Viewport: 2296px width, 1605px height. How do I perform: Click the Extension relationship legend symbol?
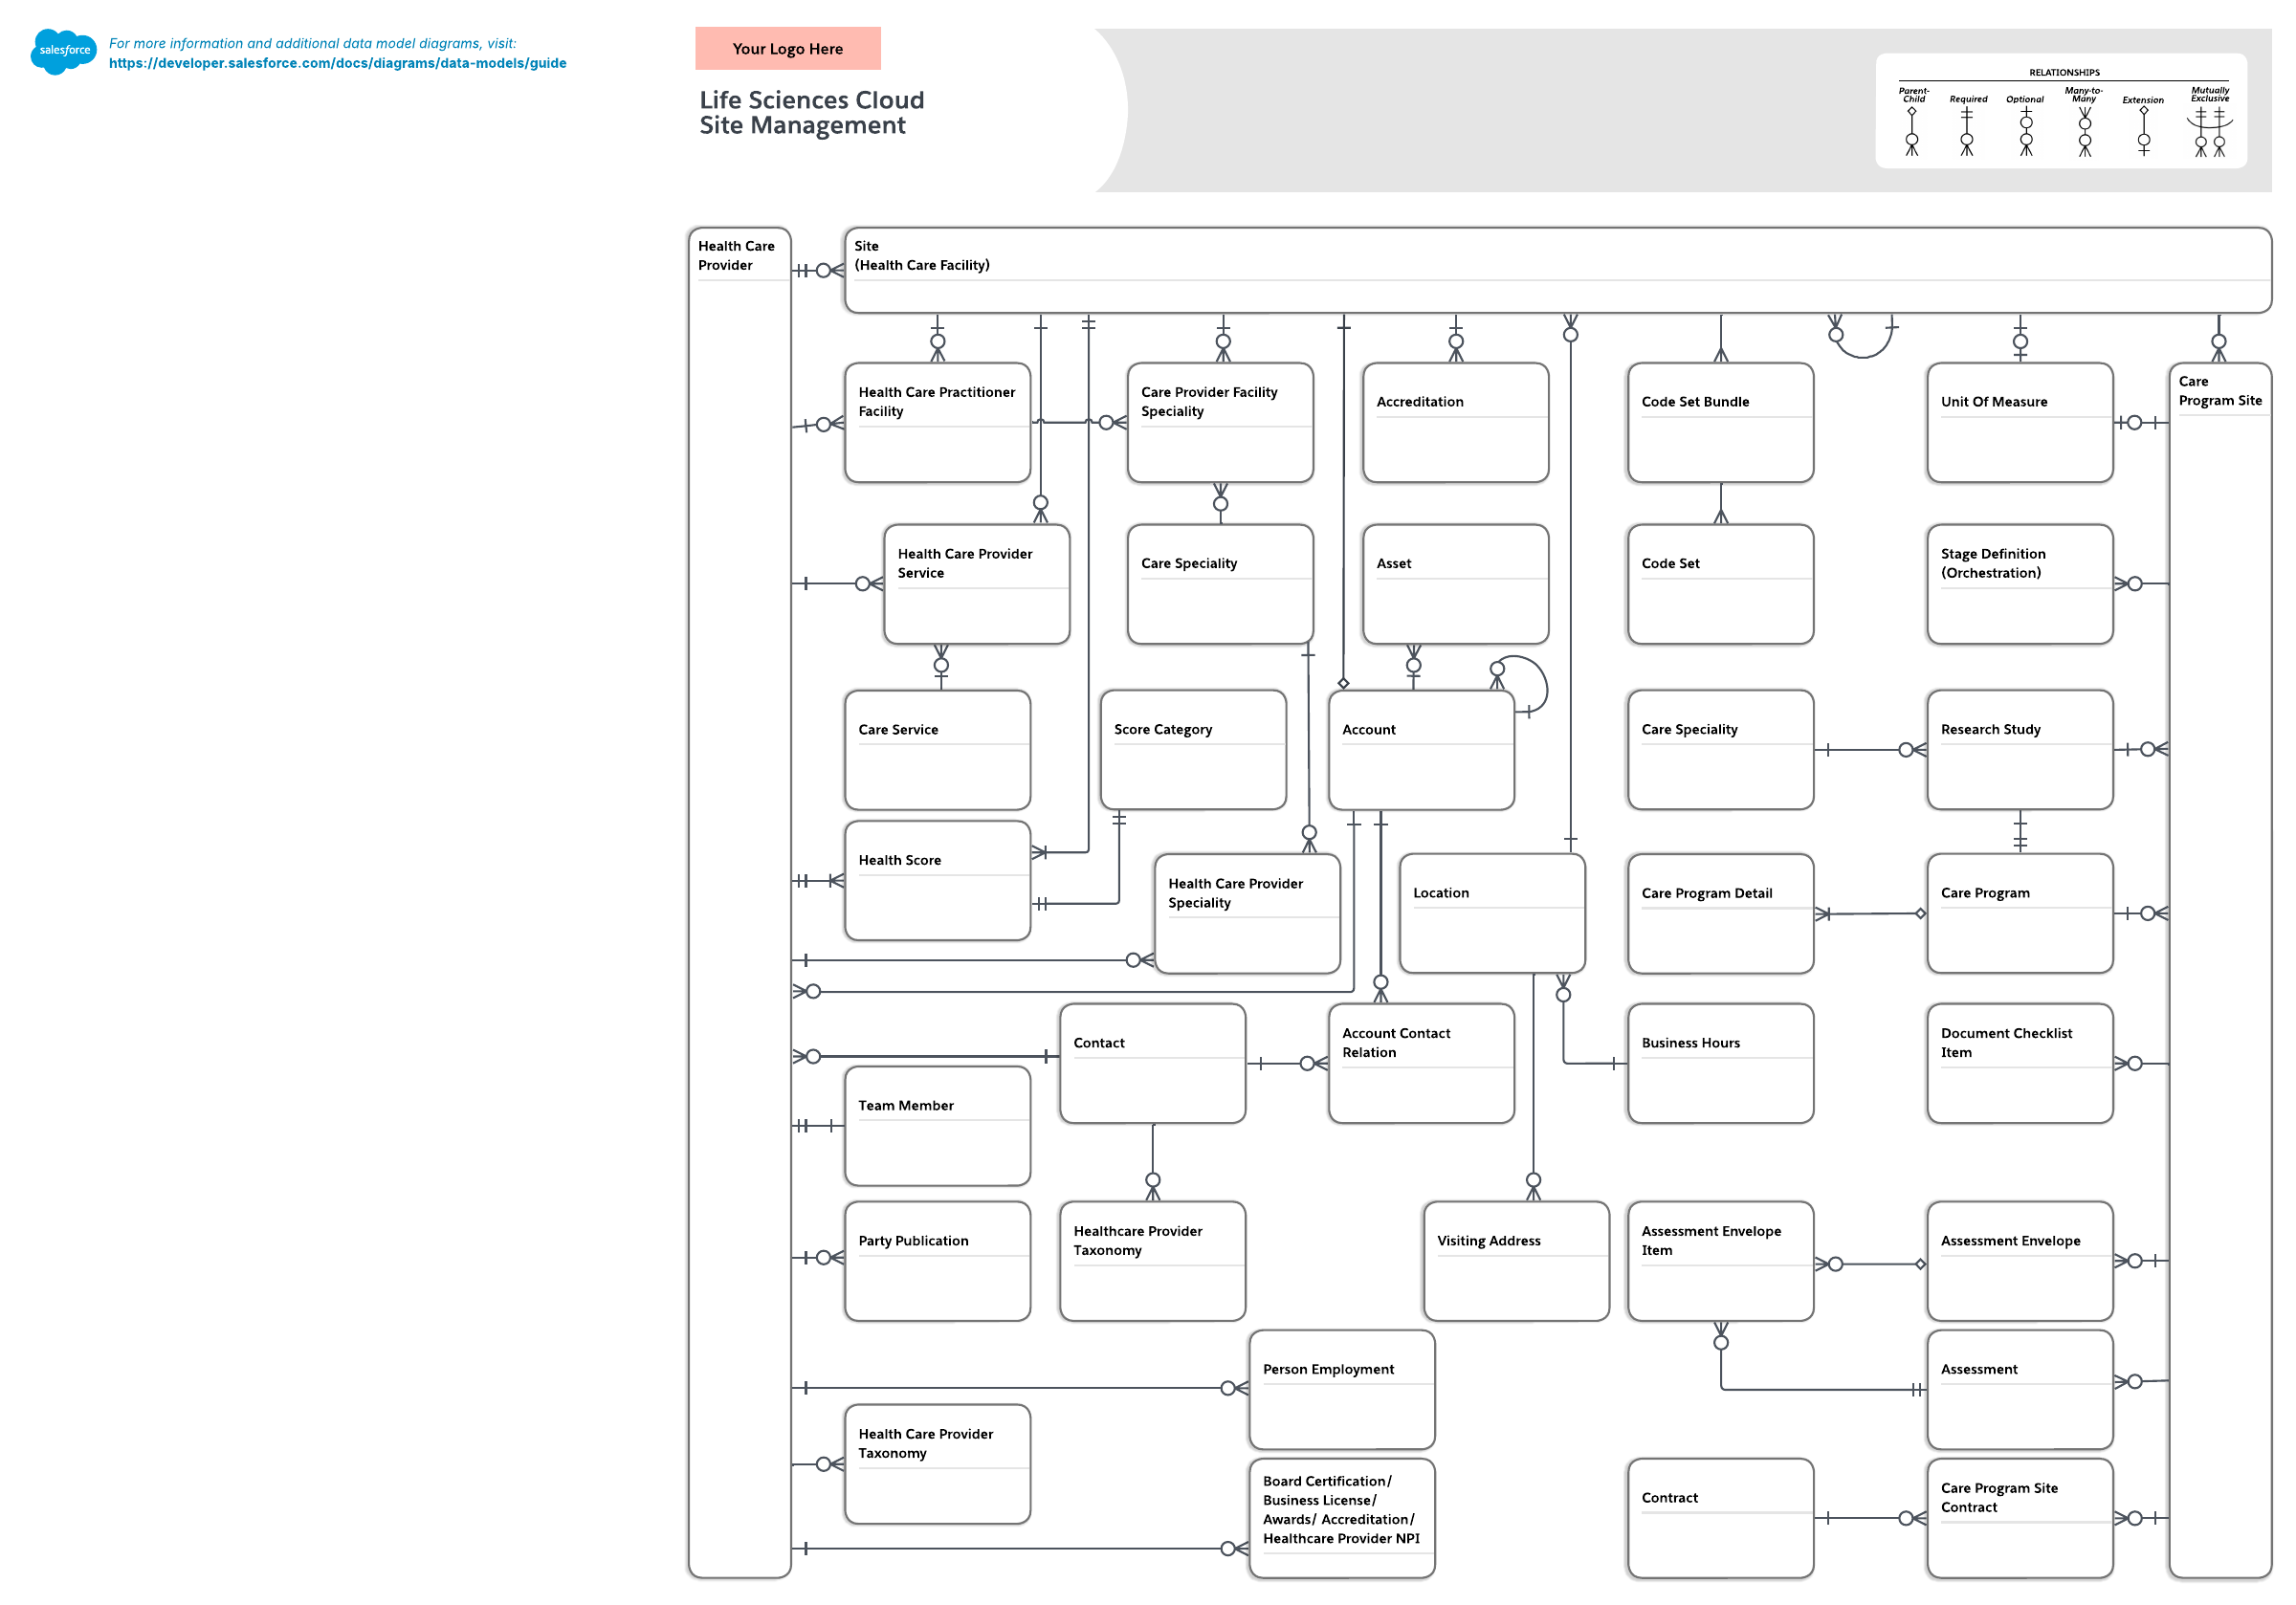2143,130
